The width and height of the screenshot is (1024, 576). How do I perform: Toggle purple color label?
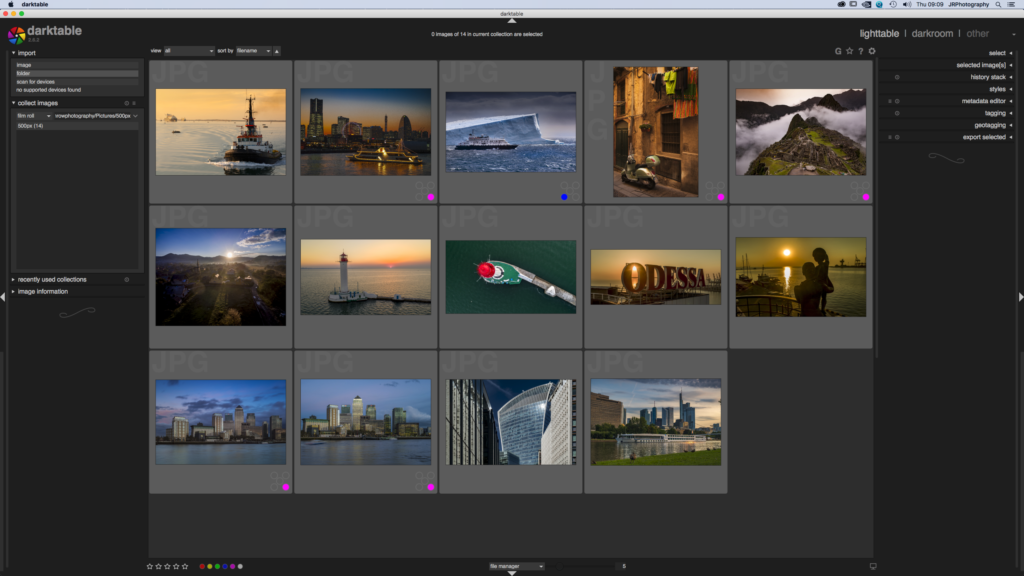point(232,566)
